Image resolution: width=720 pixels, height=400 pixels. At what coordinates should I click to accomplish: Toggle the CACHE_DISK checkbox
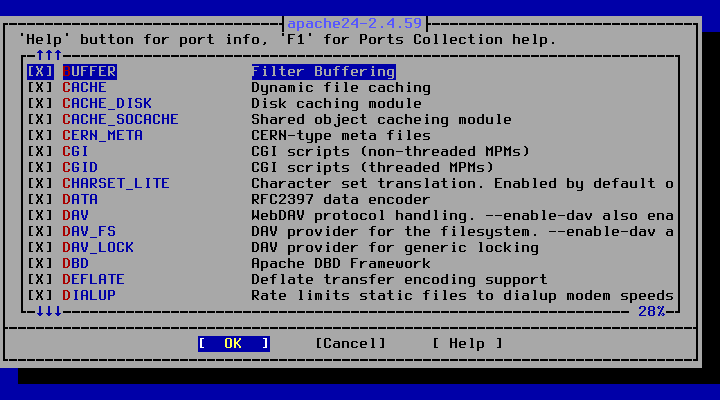pos(40,104)
